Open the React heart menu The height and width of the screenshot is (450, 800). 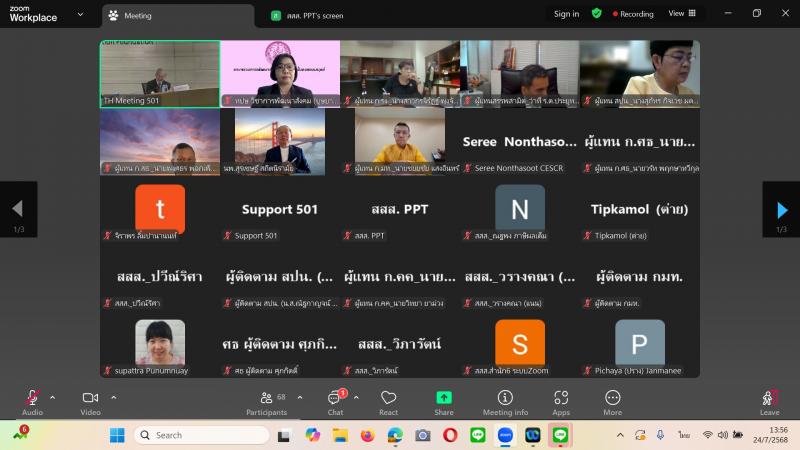[388, 402]
